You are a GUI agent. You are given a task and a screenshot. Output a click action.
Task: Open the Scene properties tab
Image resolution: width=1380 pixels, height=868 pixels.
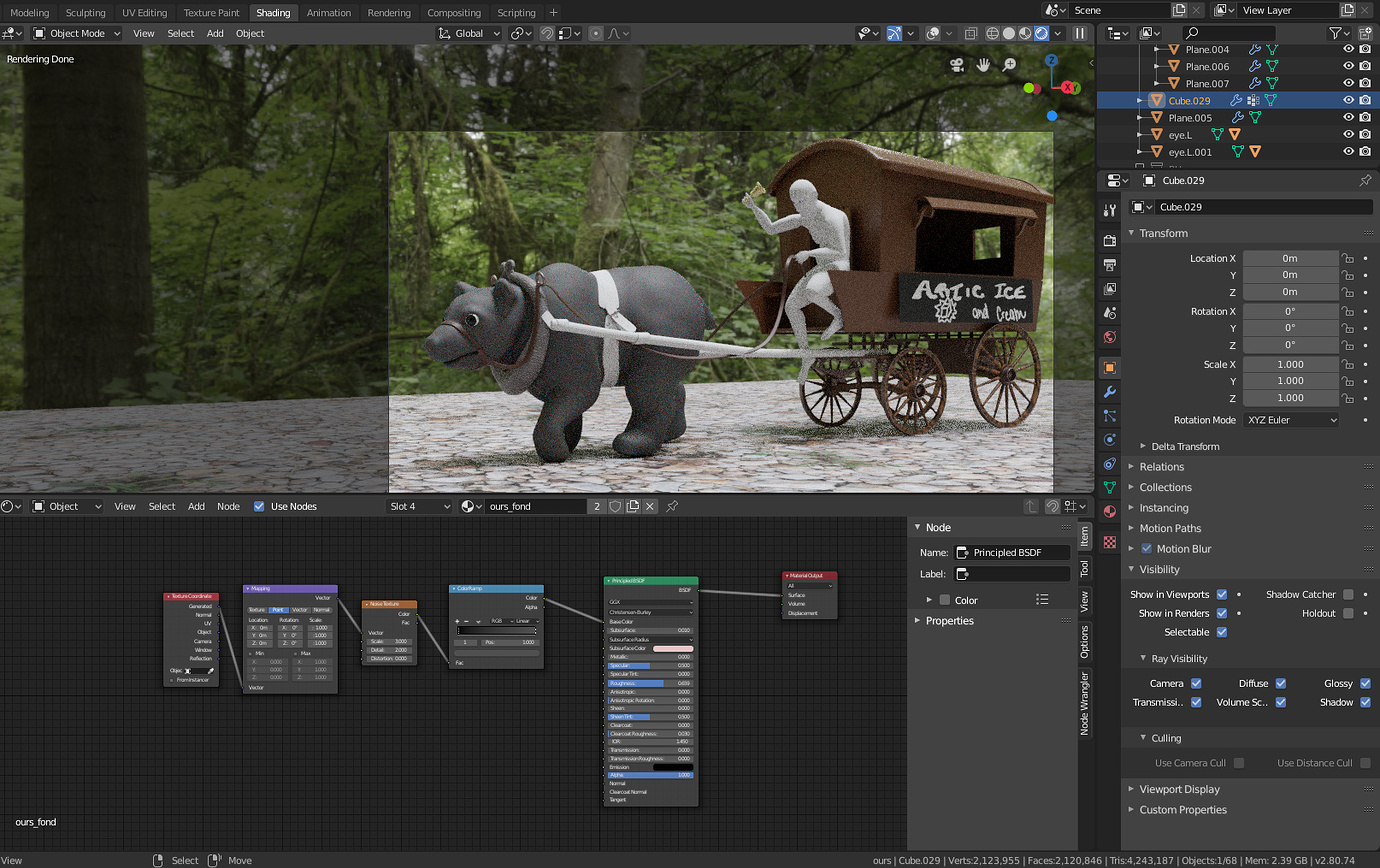[x=1109, y=313]
